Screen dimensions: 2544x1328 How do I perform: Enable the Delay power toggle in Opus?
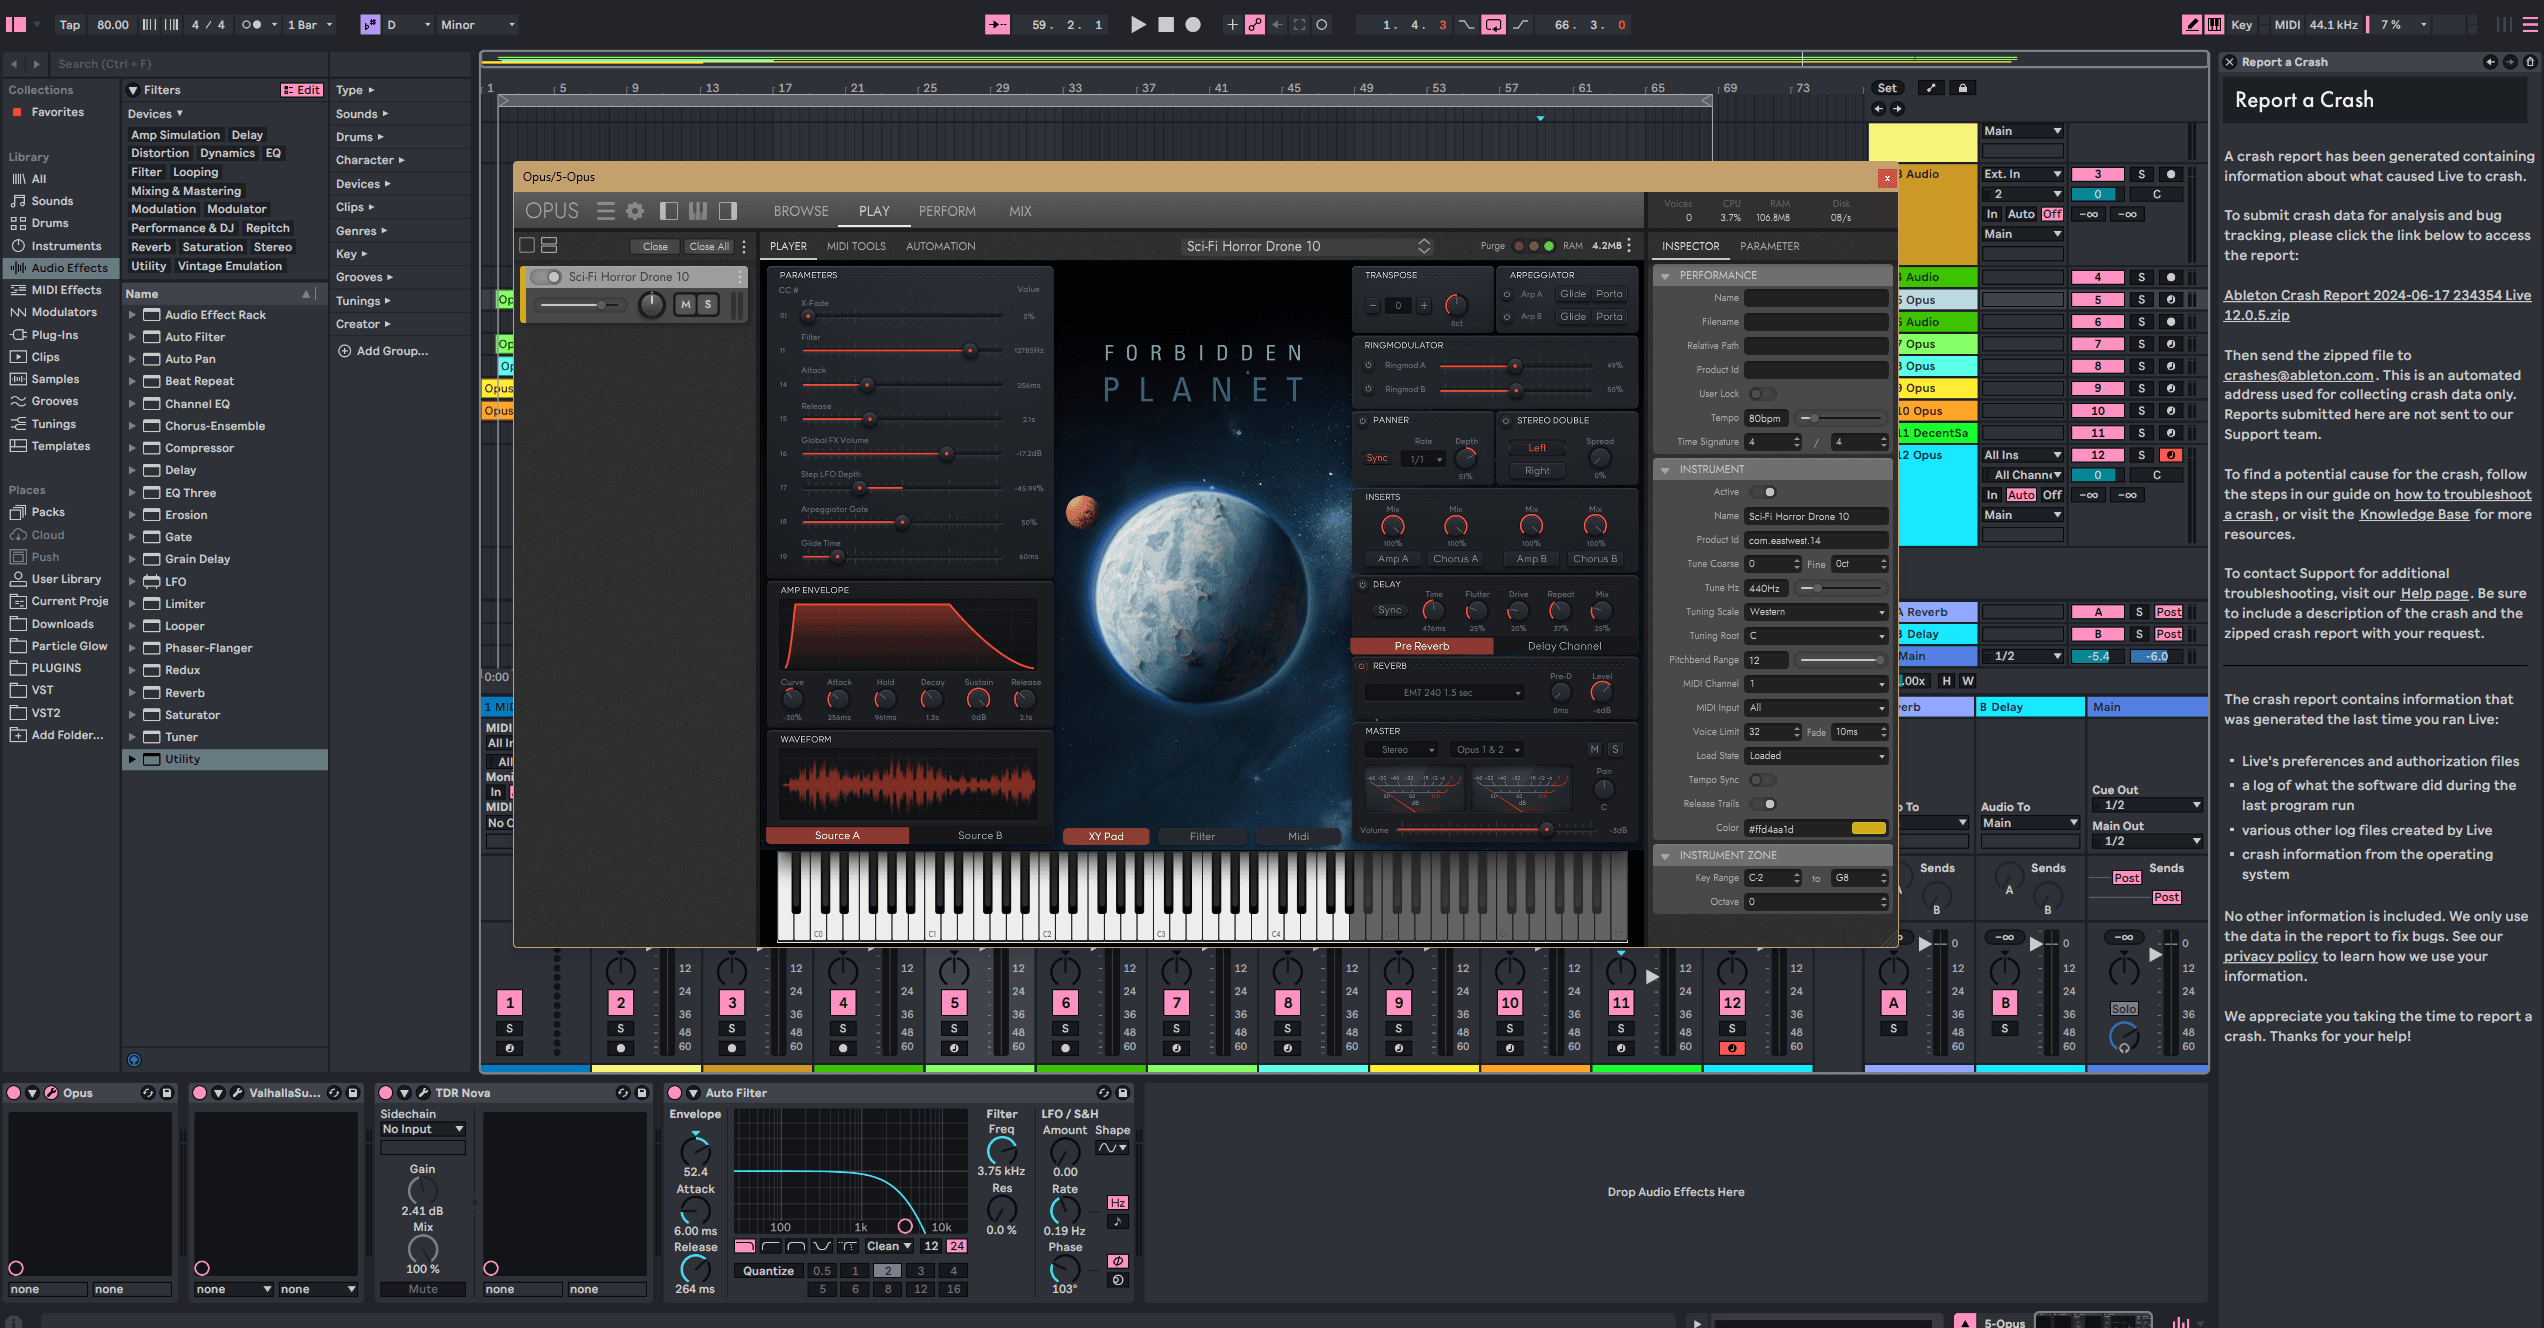point(1362,584)
